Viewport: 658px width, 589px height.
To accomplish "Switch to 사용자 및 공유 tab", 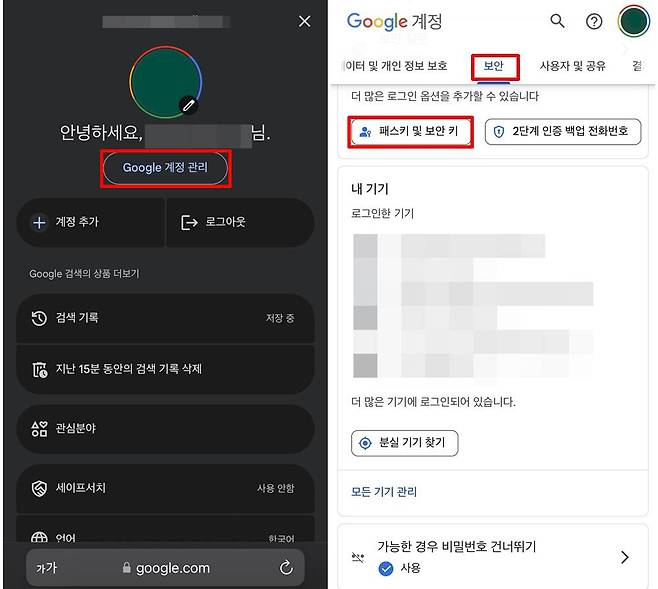I will [572, 66].
